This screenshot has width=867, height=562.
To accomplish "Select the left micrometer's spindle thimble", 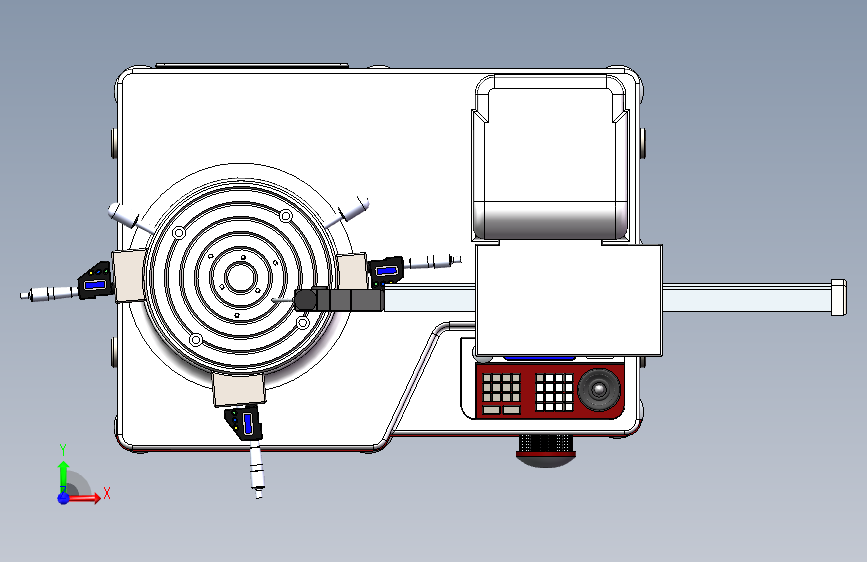I will [49, 293].
